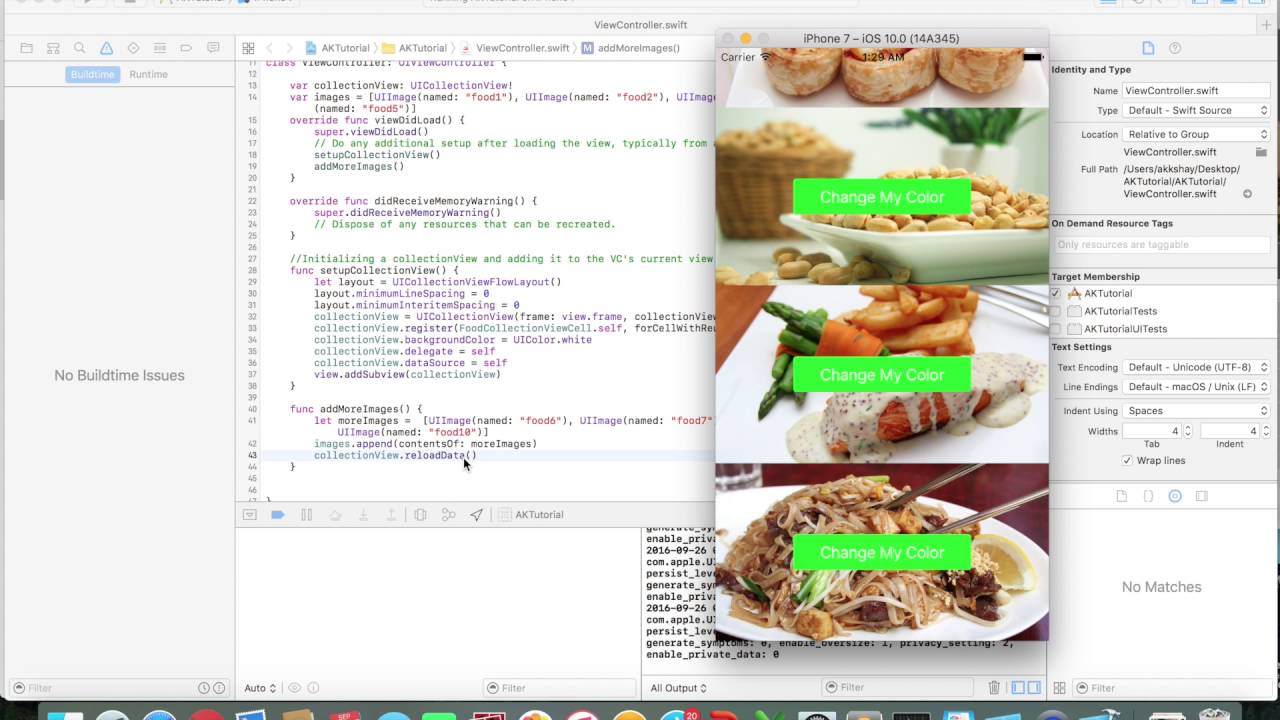
Task: Check AKTutorialUITests target membership
Action: pos(1055,329)
